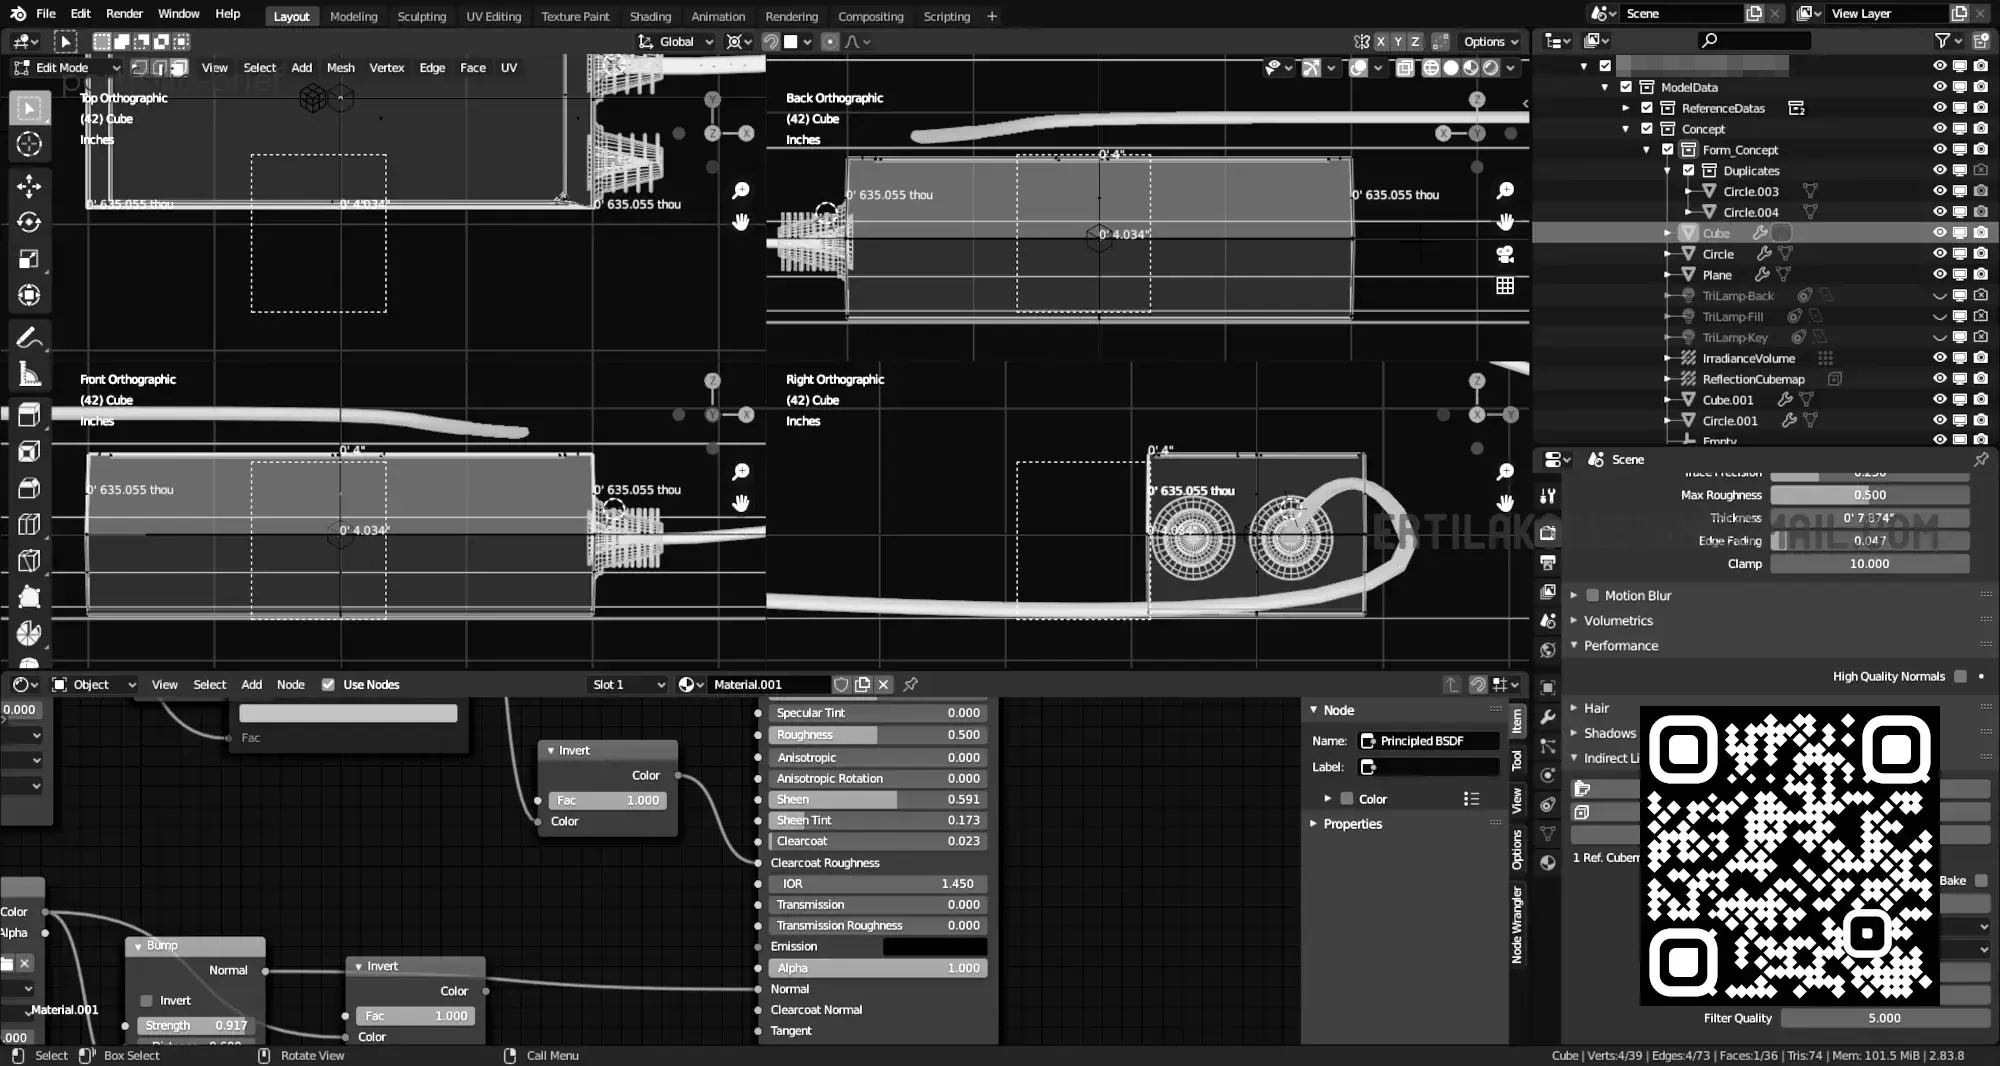Click the camera view icon in Back view
Viewport: 2000px width, 1066px height.
pos(1505,254)
